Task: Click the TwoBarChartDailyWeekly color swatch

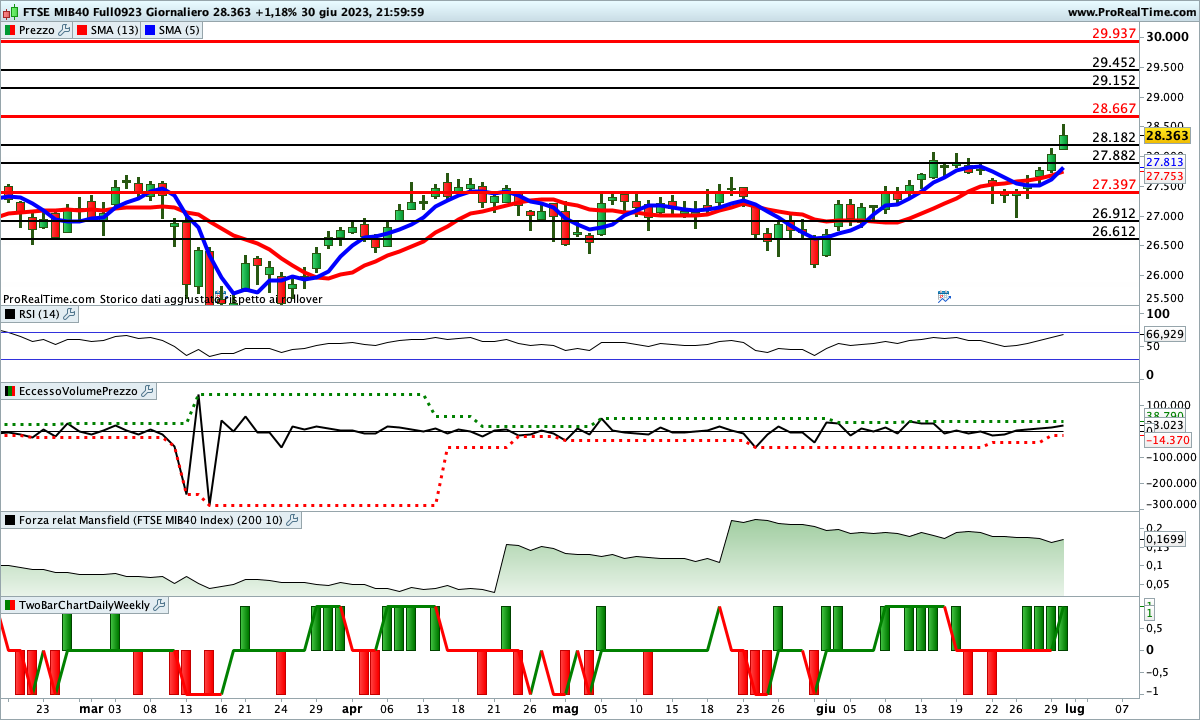Action: pyautogui.click(x=9, y=605)
